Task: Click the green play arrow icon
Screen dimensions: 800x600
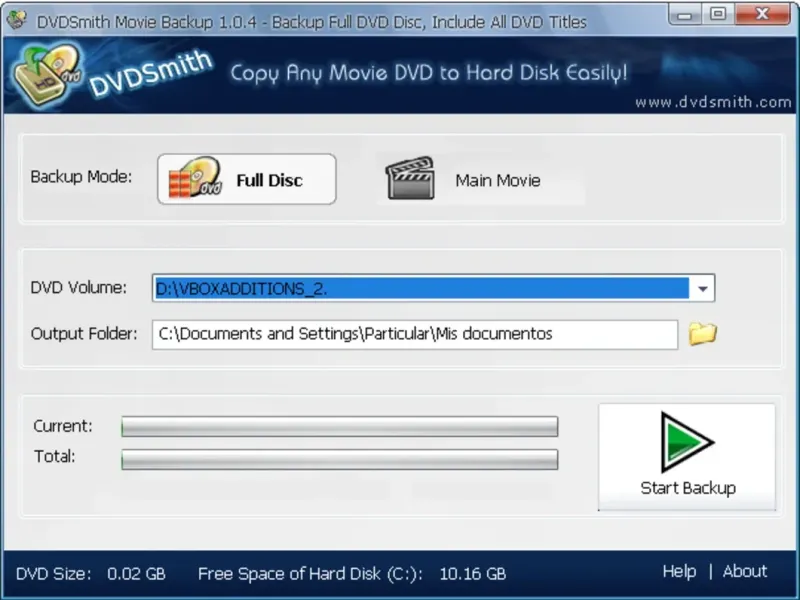Action: click(685, 442)
